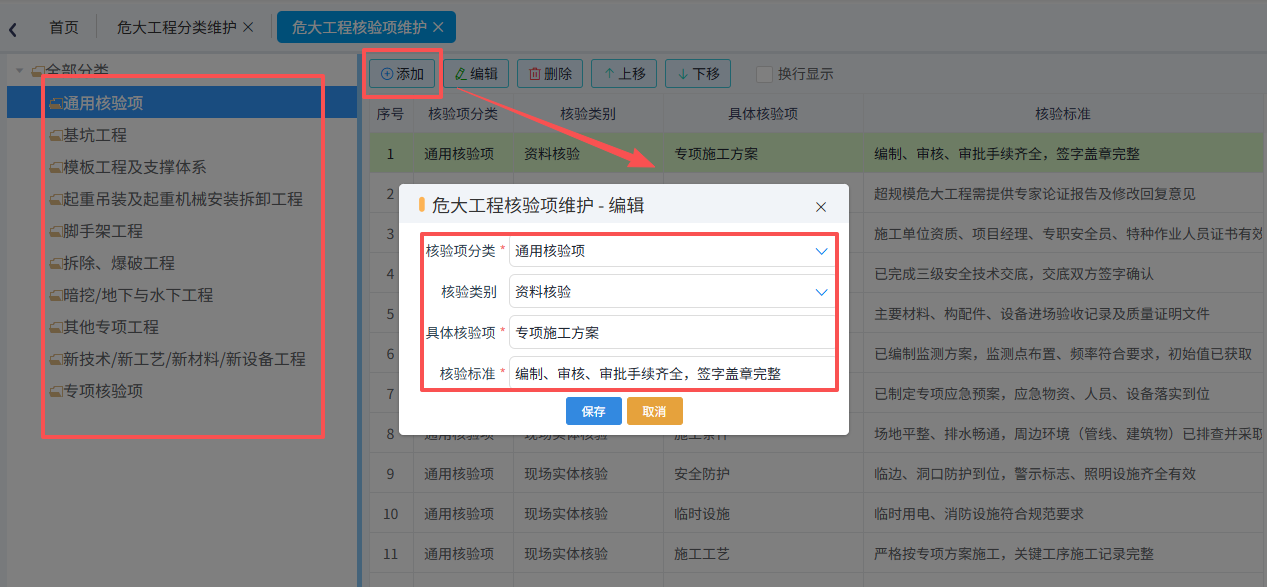Select row 1 cell 专项施工方案

click(x=763, y=154)
